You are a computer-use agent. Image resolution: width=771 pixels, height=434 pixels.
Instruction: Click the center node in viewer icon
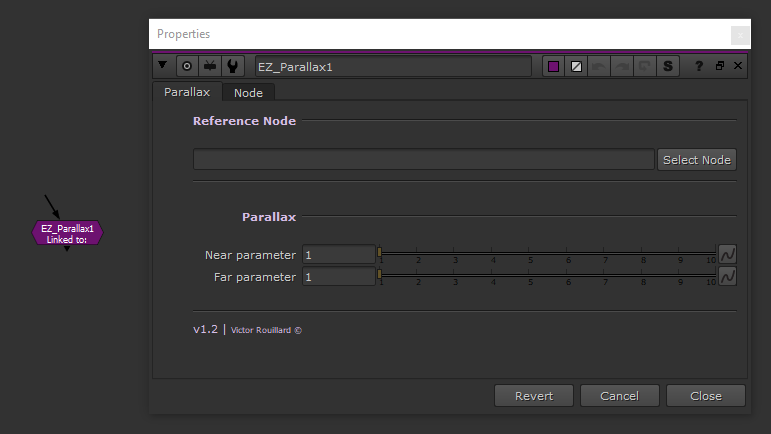click(x=187, y=66)
